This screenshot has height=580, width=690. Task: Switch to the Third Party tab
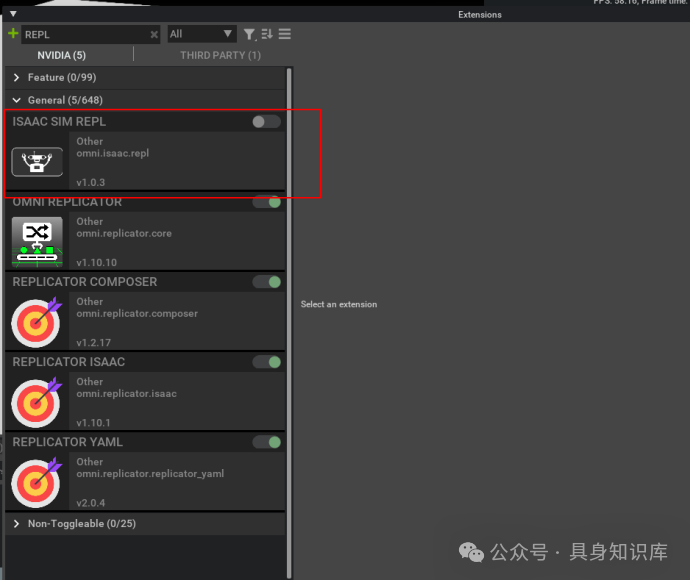220,55
